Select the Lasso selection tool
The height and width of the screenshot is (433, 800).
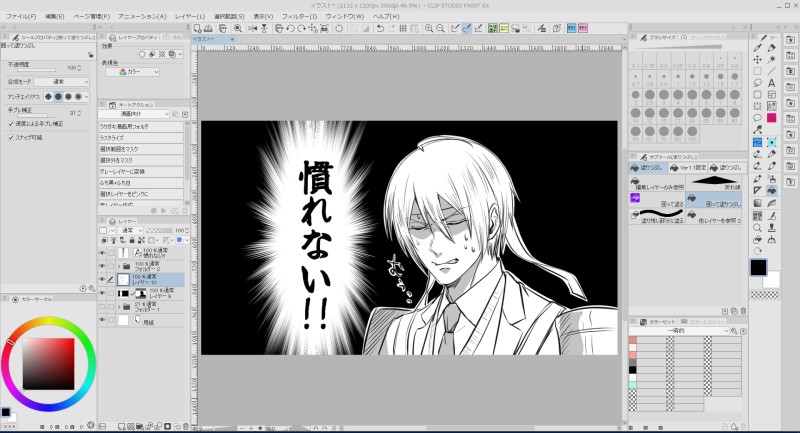point(758,83)
